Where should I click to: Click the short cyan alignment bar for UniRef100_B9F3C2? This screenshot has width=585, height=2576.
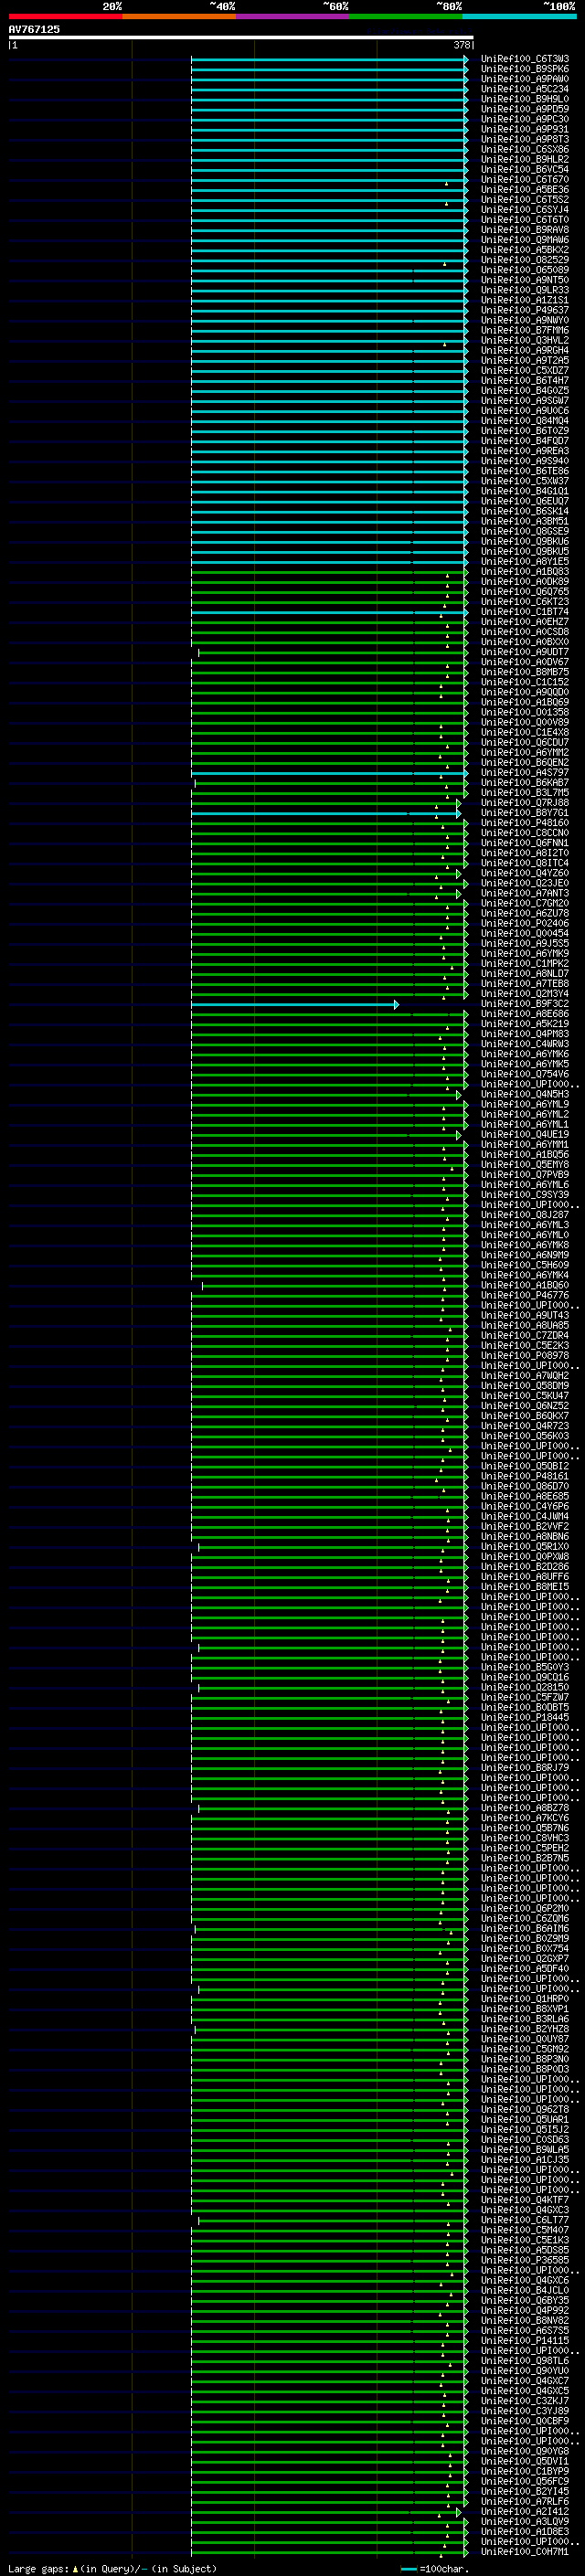295,1004
